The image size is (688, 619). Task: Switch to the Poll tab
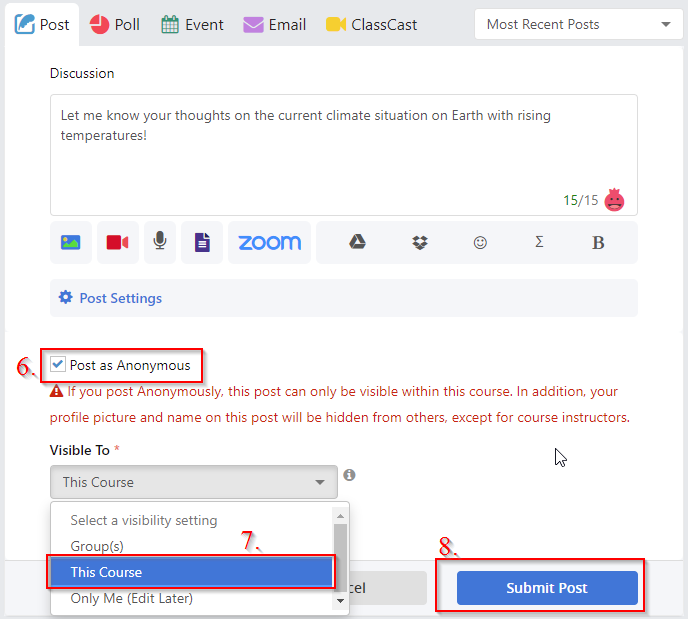tap(115, 25)
